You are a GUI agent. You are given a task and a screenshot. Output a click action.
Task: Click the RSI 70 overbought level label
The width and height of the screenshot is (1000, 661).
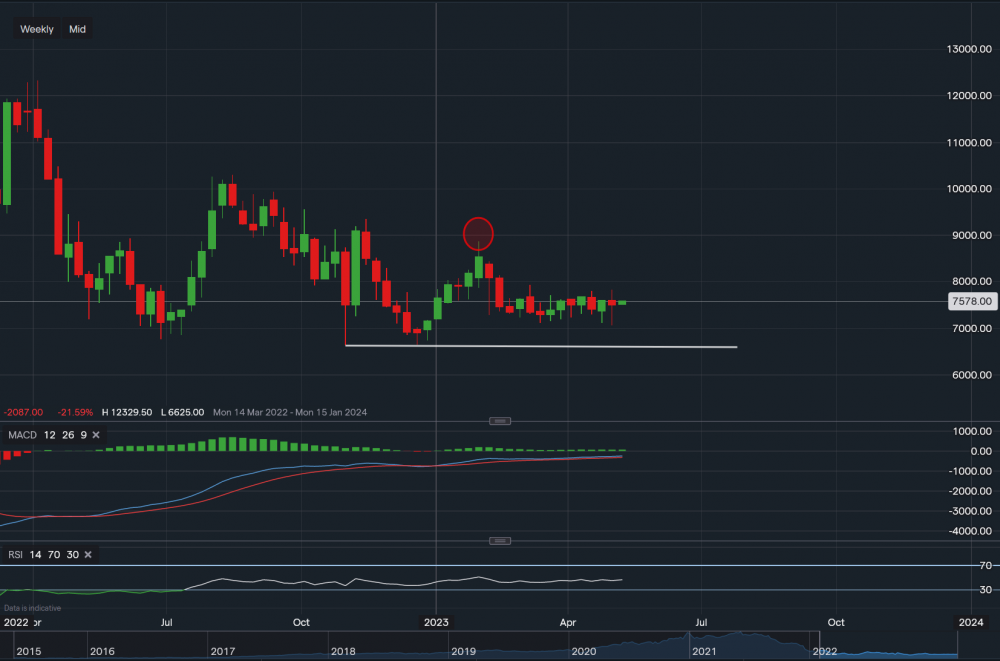[x=983, y=566]
